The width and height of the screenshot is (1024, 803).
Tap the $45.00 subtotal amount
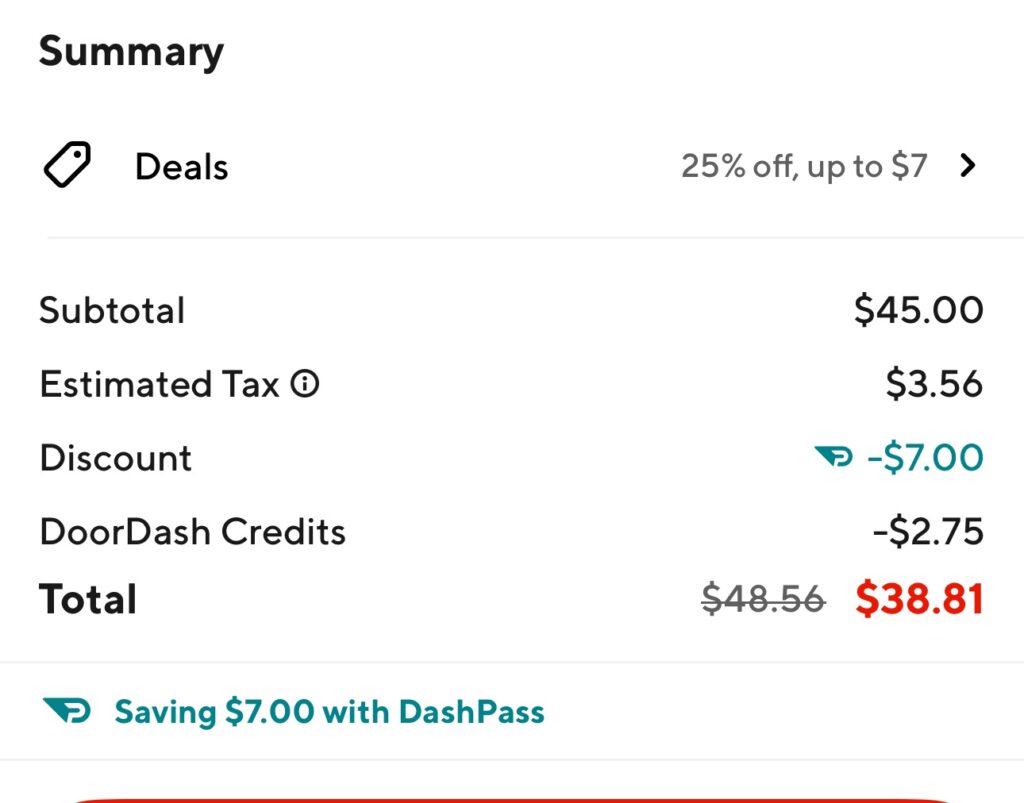(x=919, y=309)
